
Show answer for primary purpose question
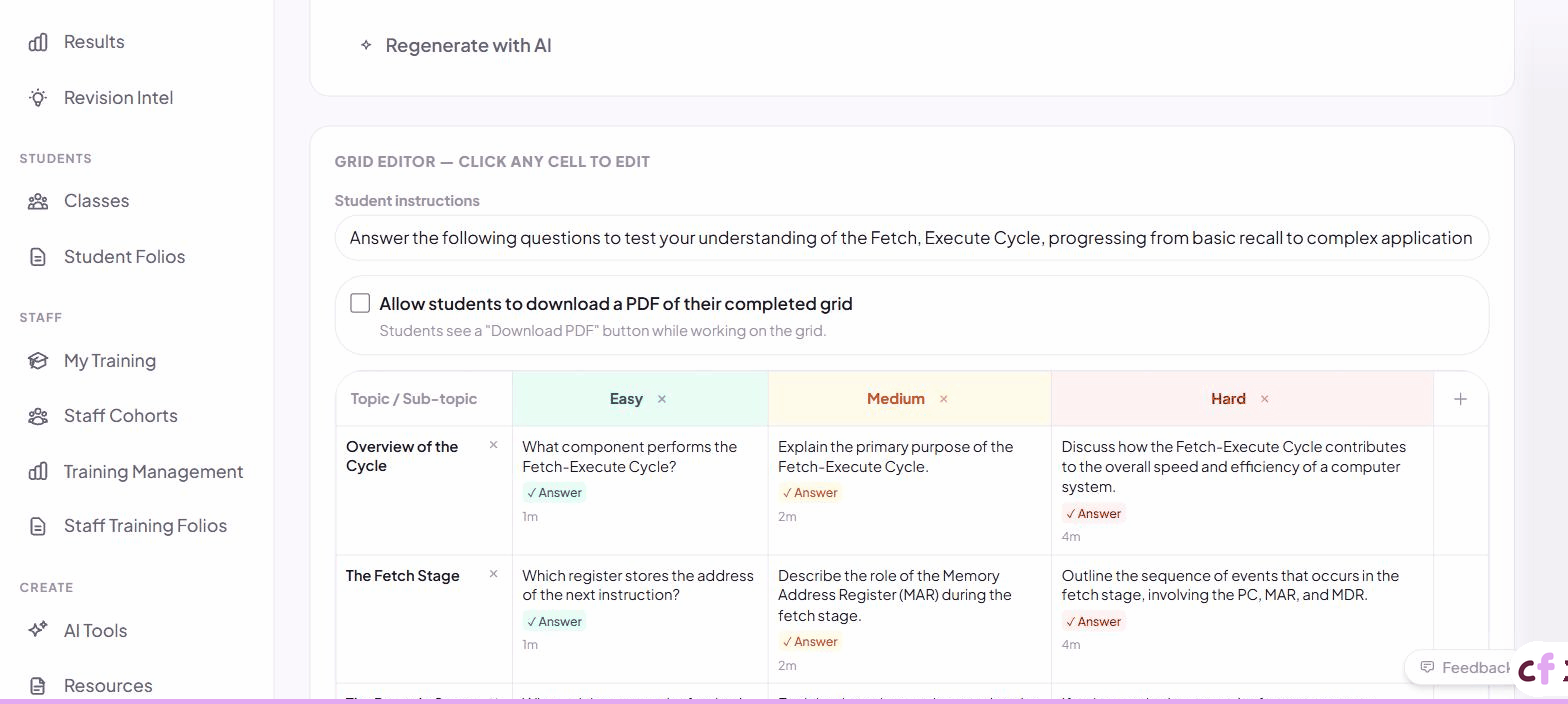click(x=810, y=492)
